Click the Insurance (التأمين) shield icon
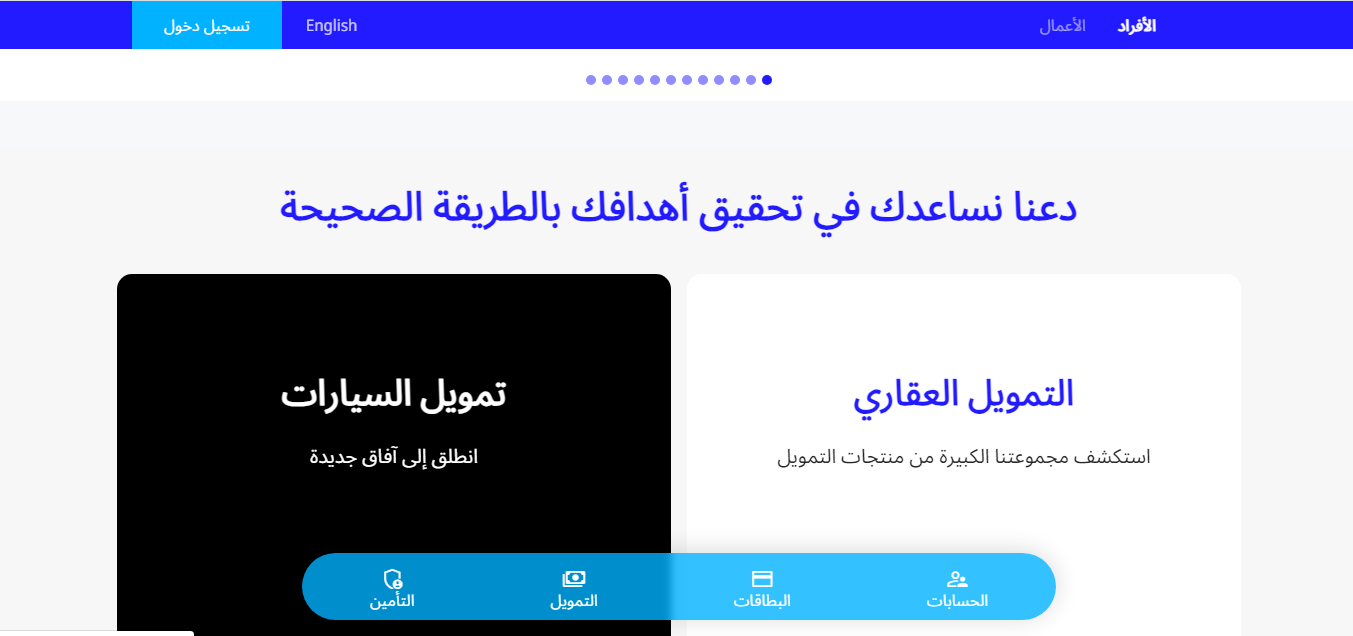The width and height of the screenshot is (1353, 636). click(392, 579)
